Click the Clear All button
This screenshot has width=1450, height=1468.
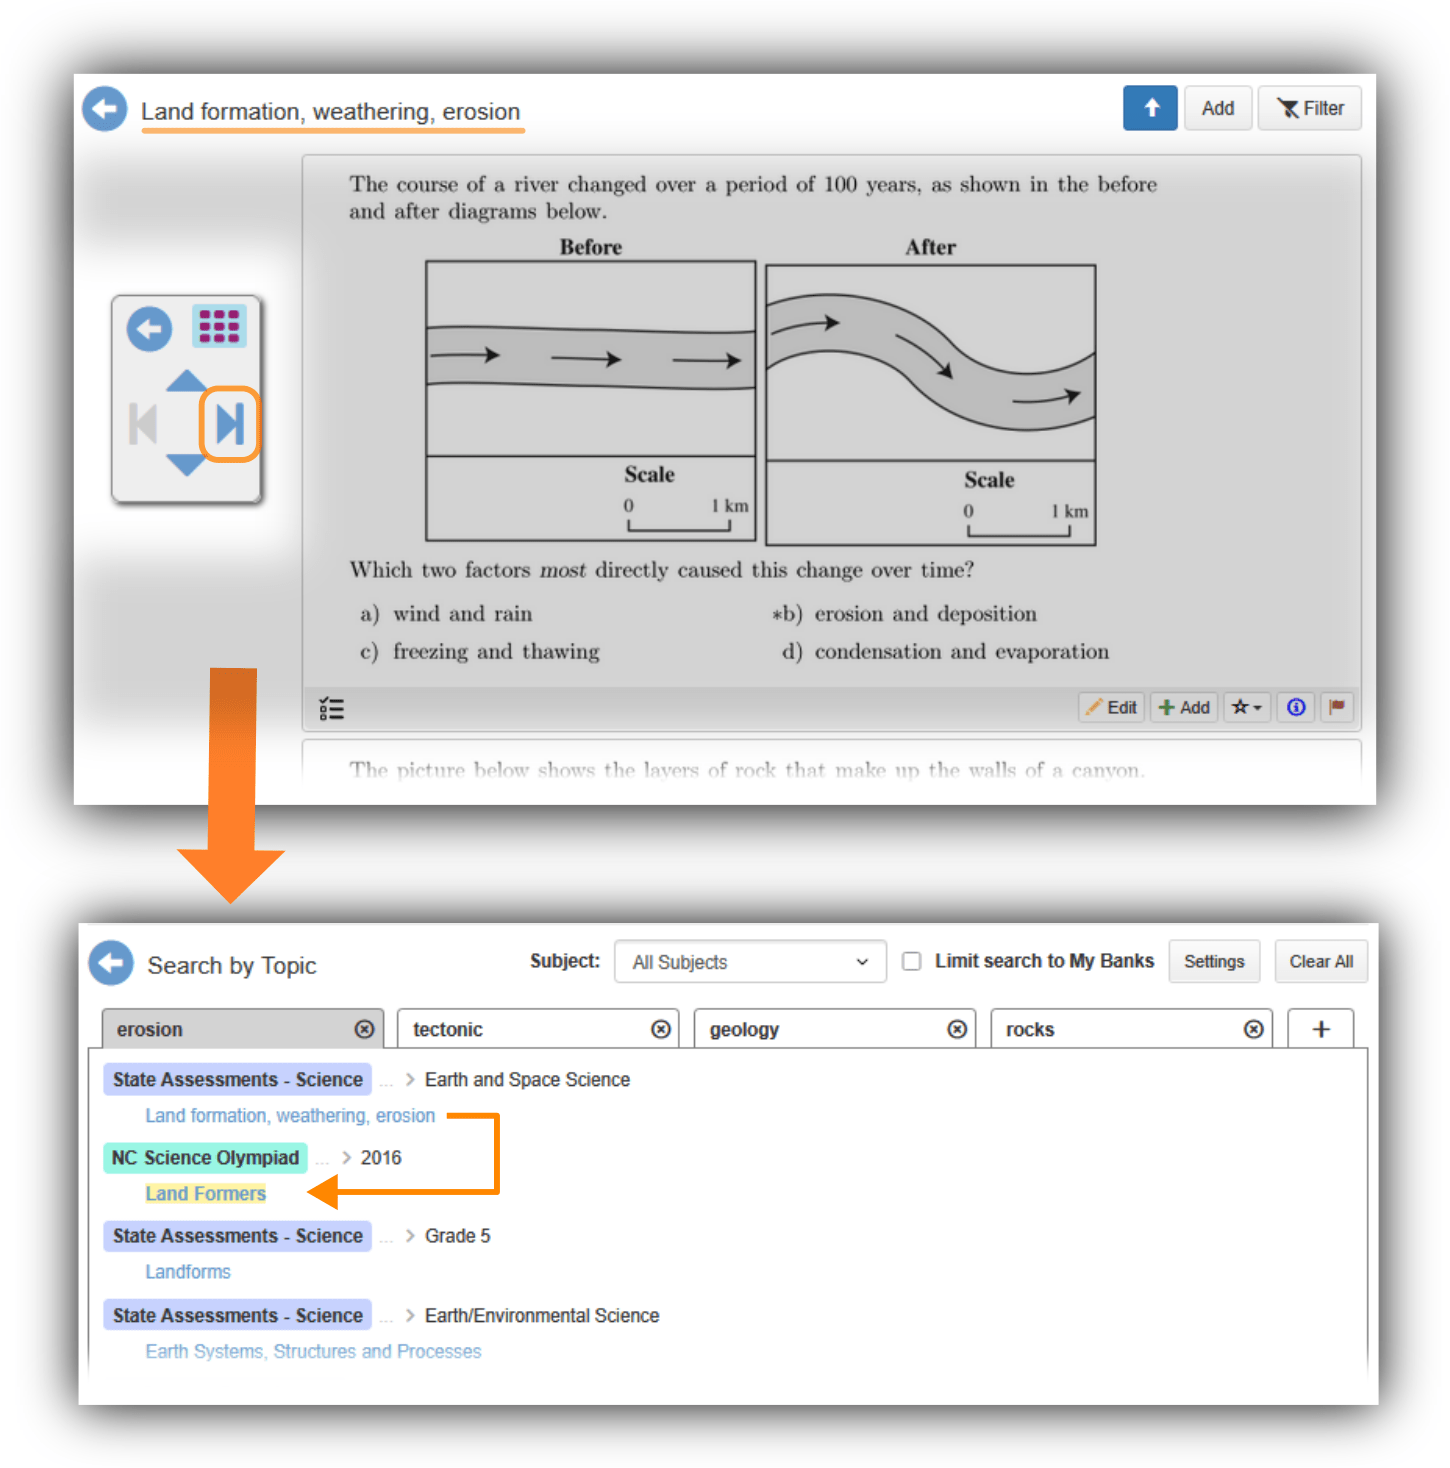click(x=1320, y=961)
